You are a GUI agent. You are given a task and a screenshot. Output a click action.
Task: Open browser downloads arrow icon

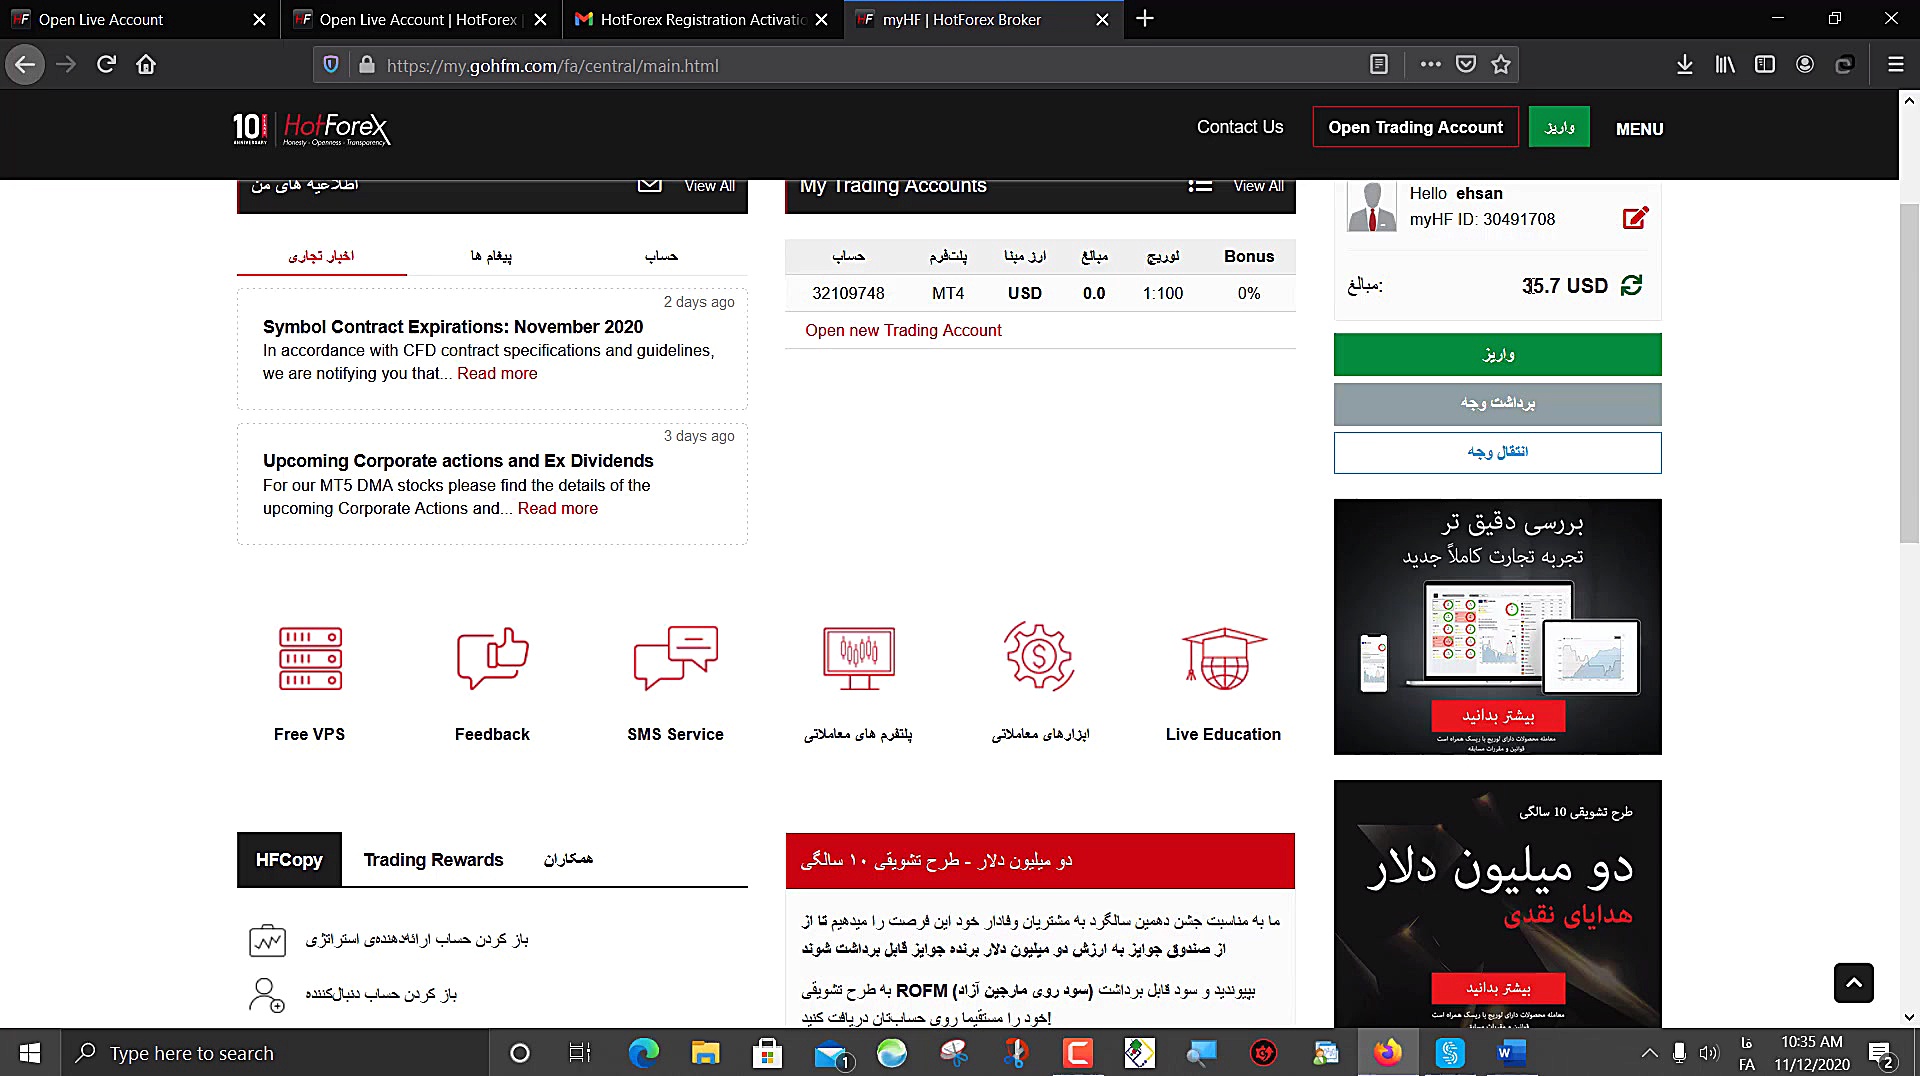click(x=1684, y=64)
